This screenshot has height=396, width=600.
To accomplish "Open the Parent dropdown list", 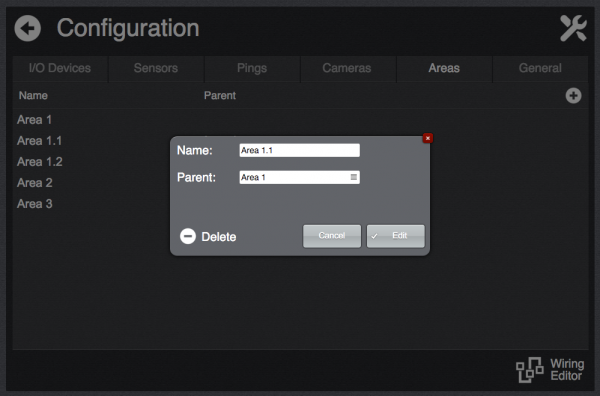I will coord(300,177).
